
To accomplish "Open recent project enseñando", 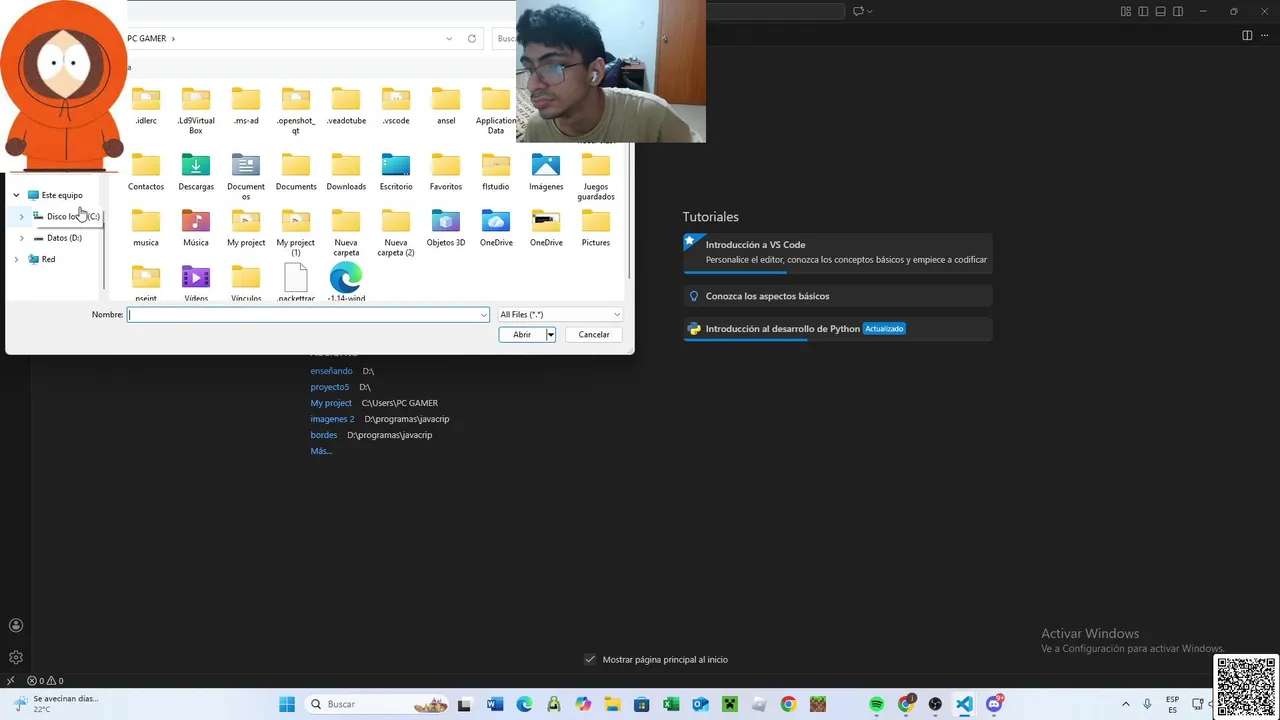I will 331,371.
